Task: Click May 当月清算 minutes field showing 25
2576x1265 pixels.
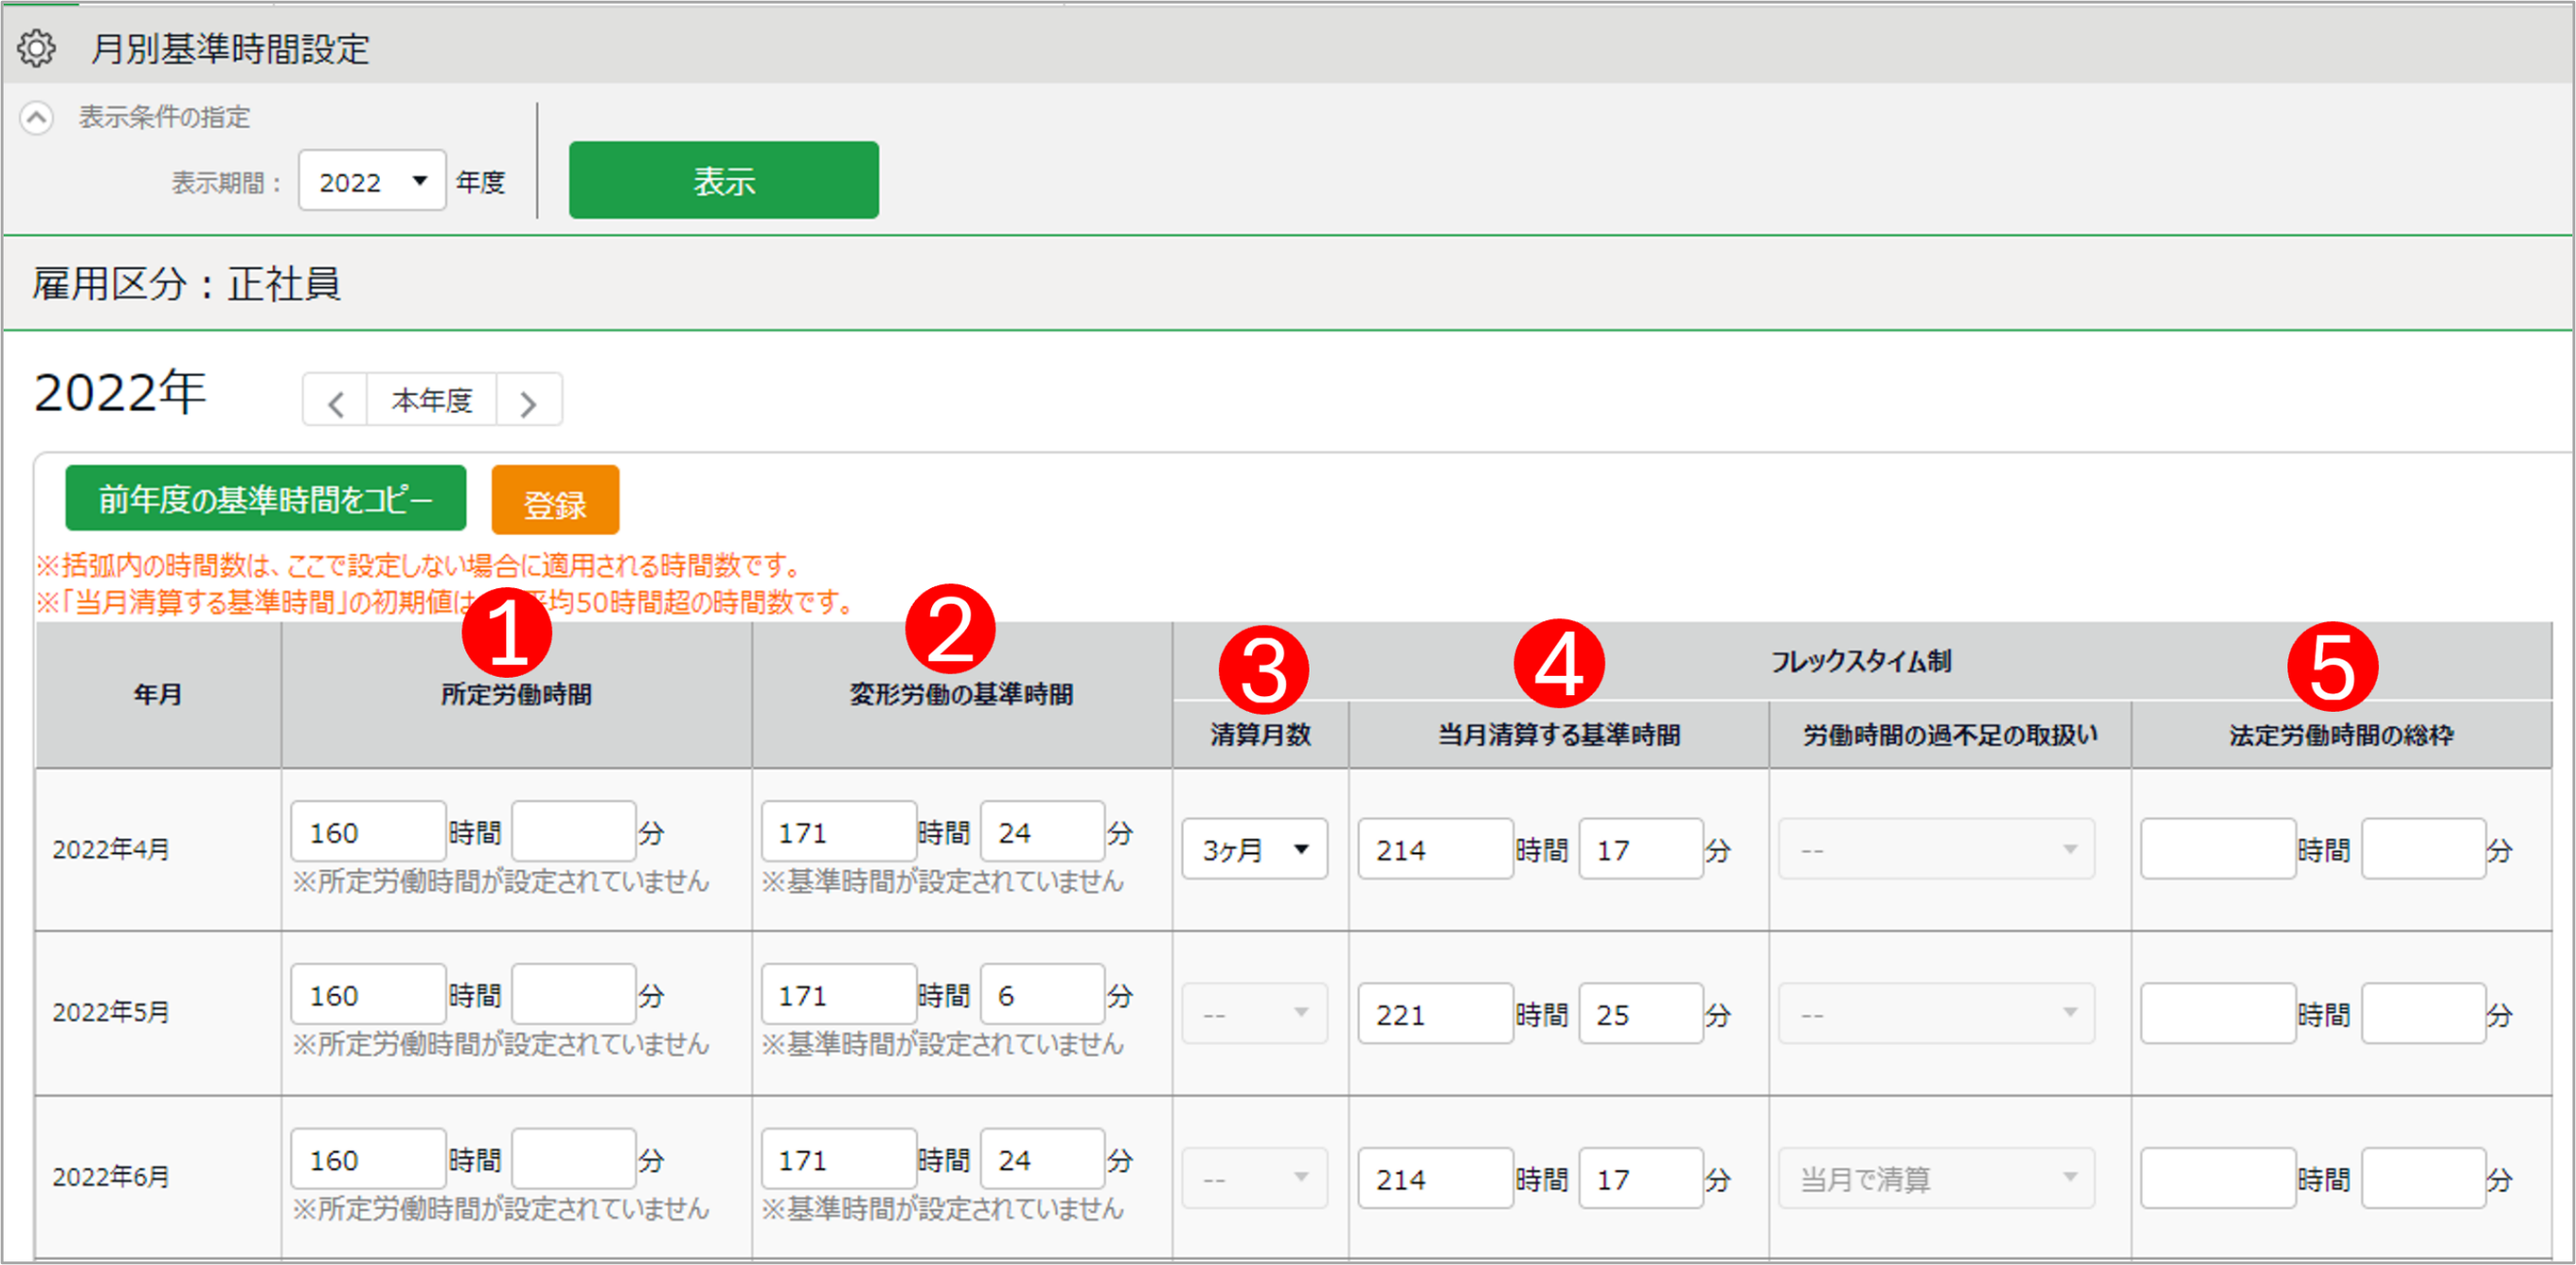Action: point(1640,1014)
